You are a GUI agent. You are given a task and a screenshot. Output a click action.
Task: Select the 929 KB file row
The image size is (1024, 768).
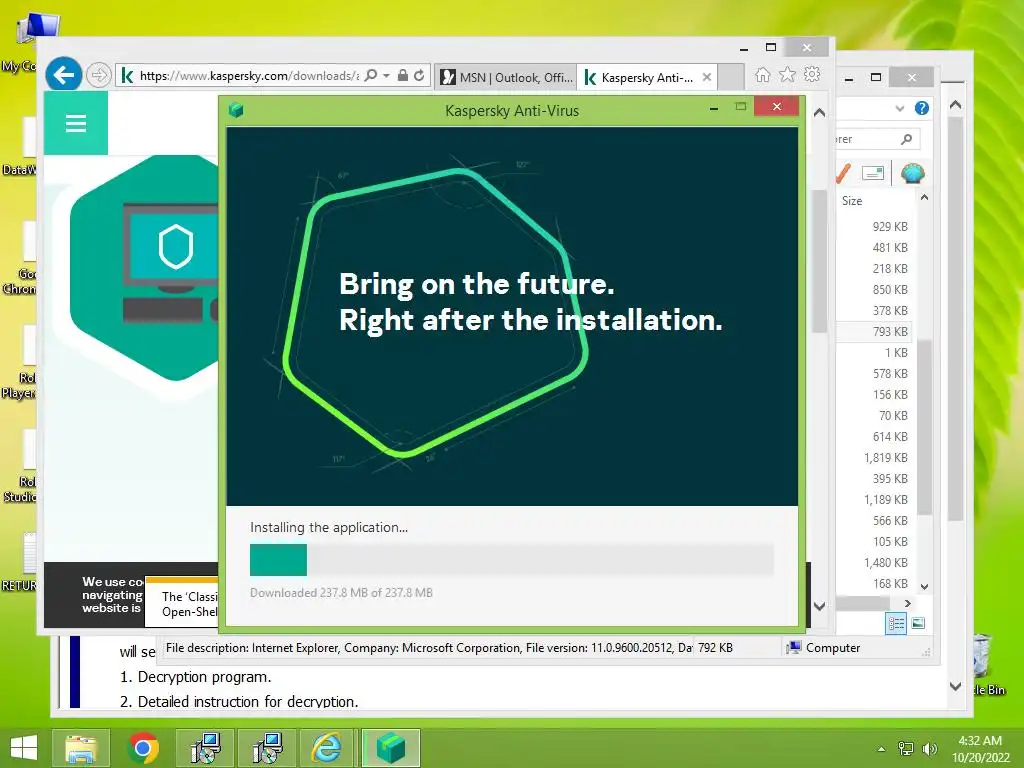[x=875, y=227]
